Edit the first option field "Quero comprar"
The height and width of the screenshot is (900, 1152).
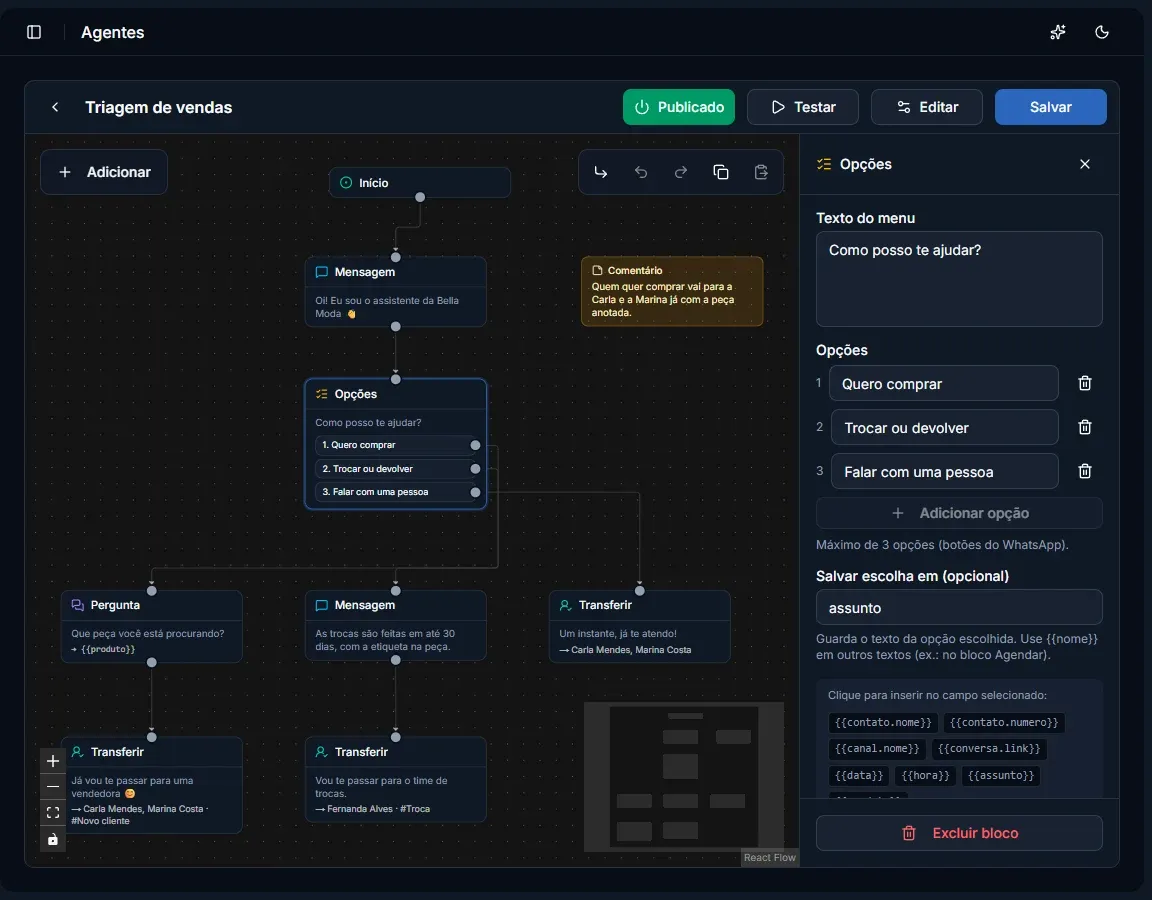tap(944, 384)
